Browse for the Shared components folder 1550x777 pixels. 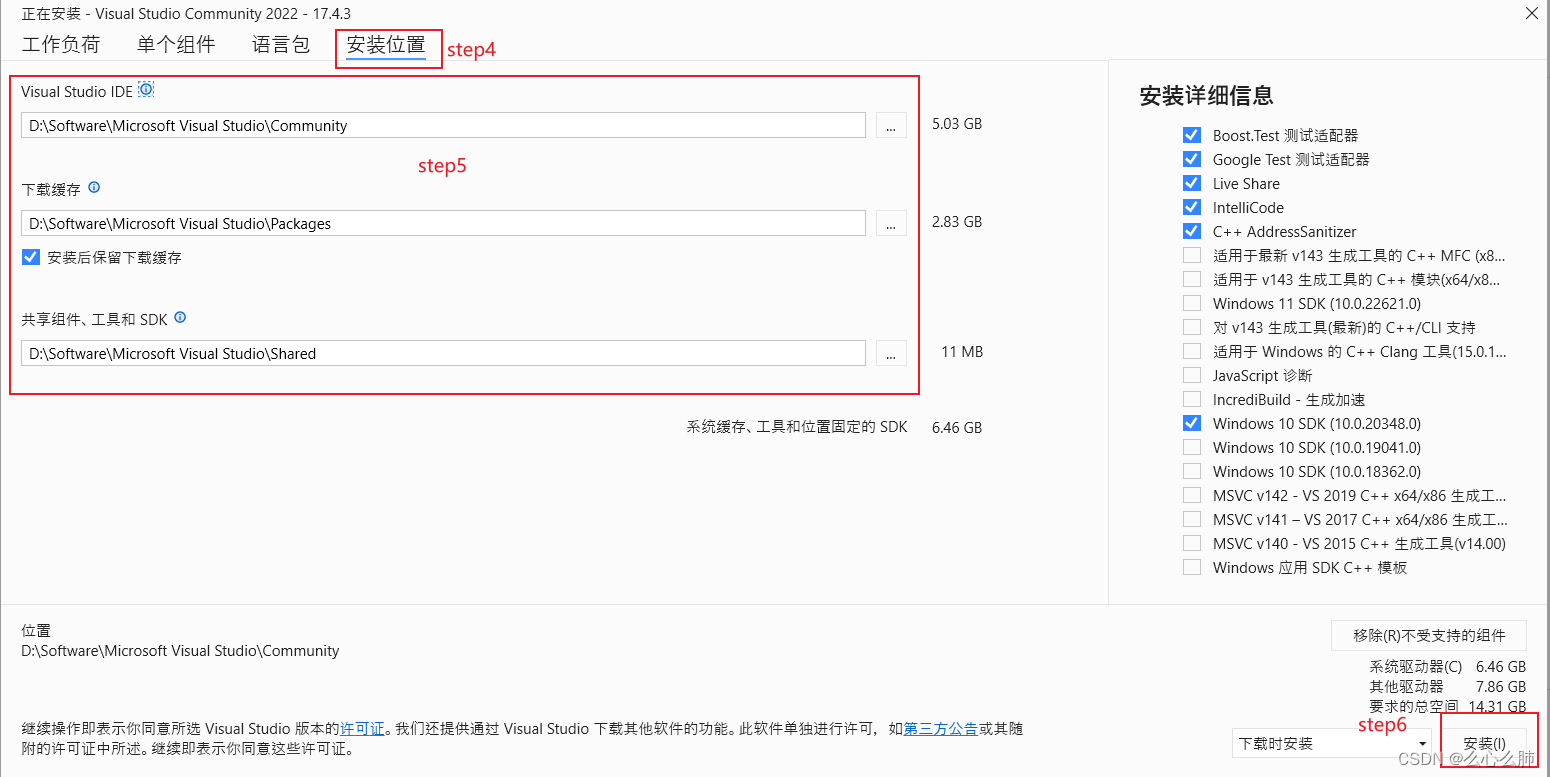[x=891, y=353]
